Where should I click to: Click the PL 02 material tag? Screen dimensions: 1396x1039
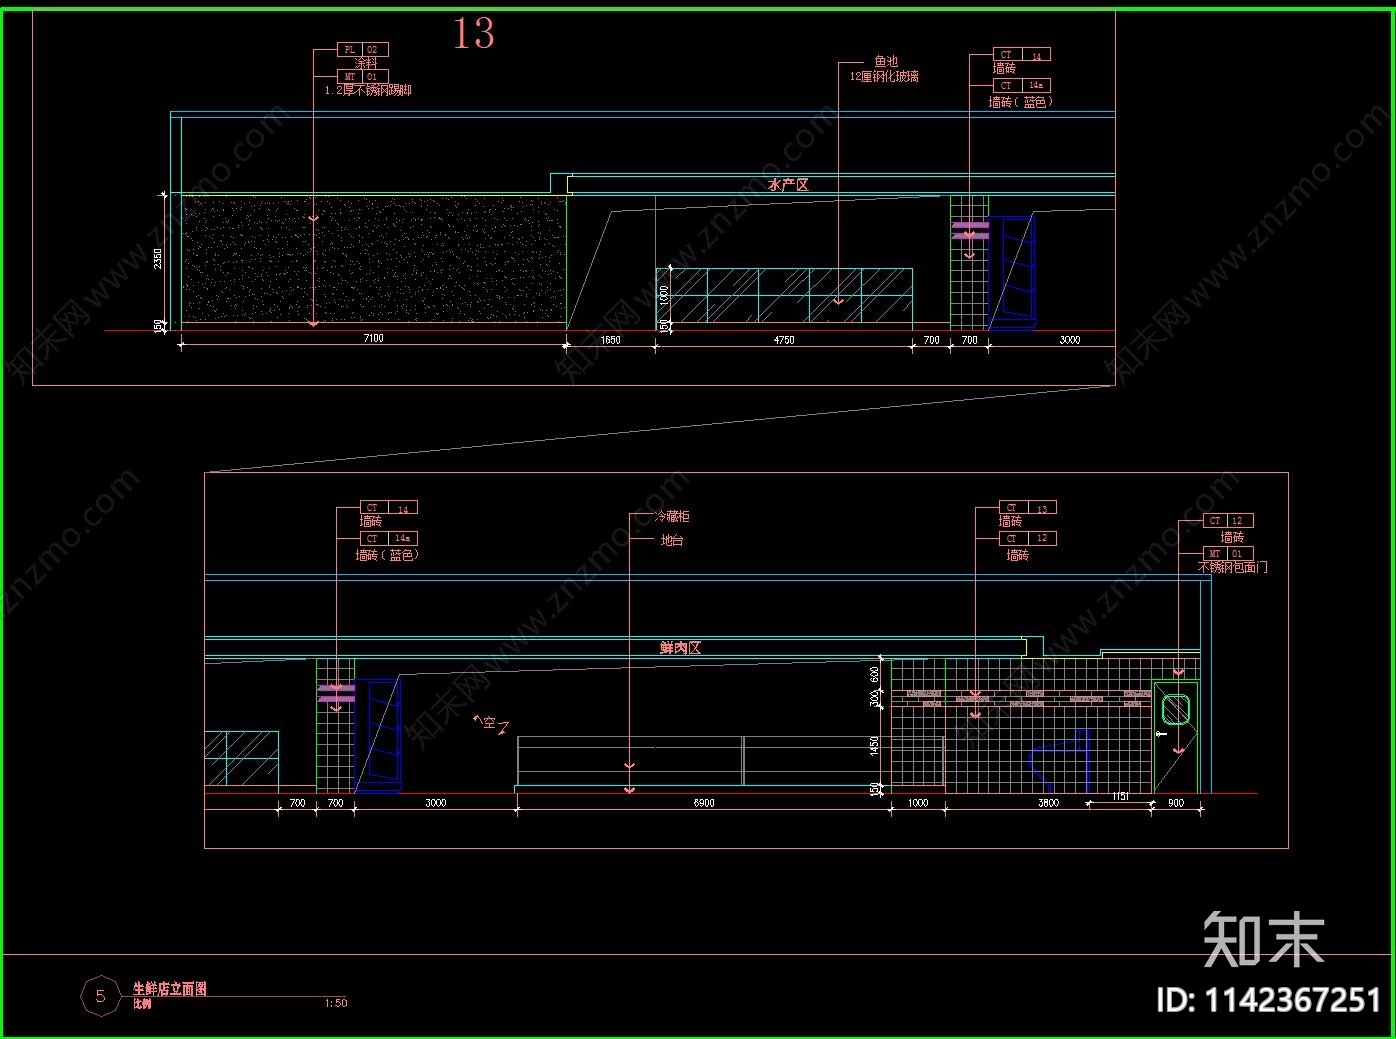tap(362, 49)
